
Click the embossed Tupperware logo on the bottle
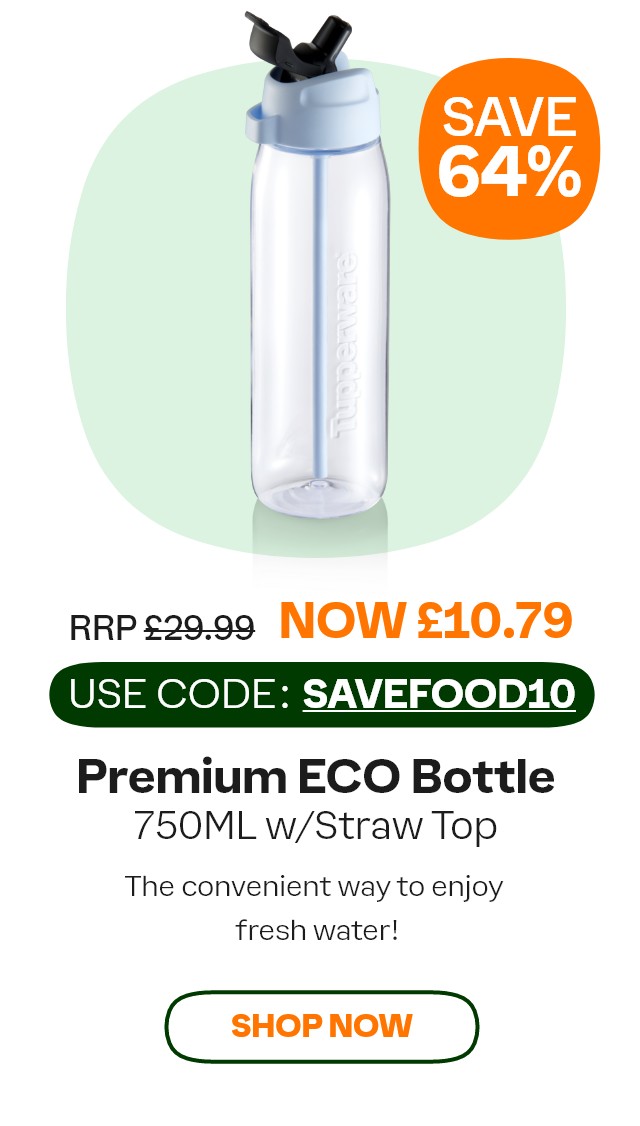[345, 343]
